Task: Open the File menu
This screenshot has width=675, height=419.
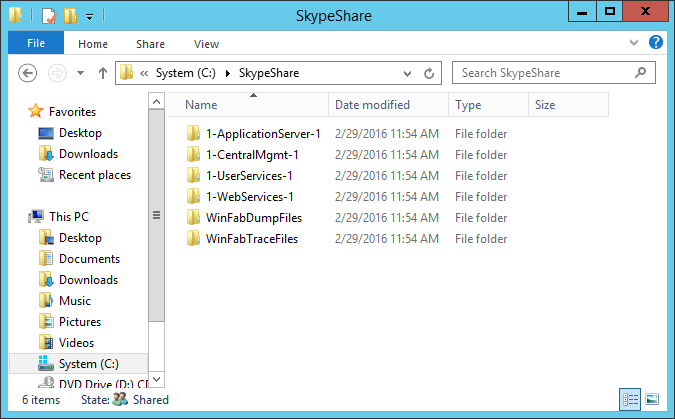Action: [36, 43]
